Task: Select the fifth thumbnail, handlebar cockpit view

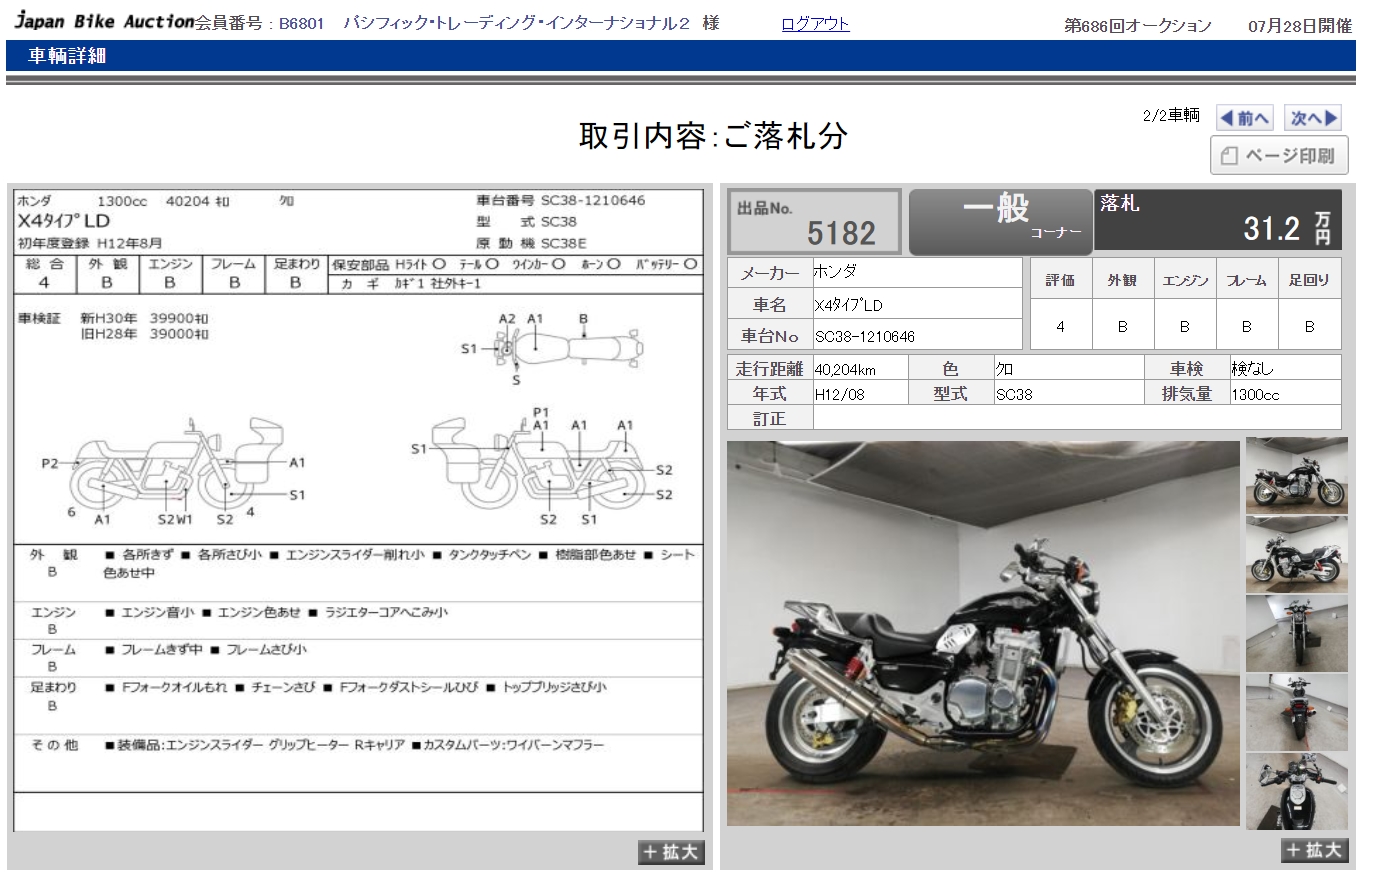Action: [1296, 791]
